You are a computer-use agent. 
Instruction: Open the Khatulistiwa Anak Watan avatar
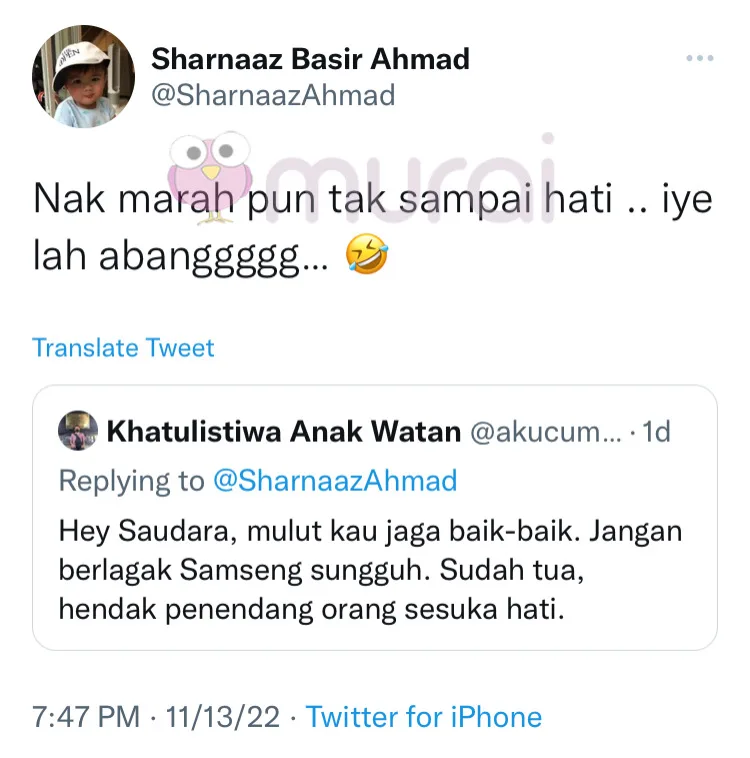(78, 431)
